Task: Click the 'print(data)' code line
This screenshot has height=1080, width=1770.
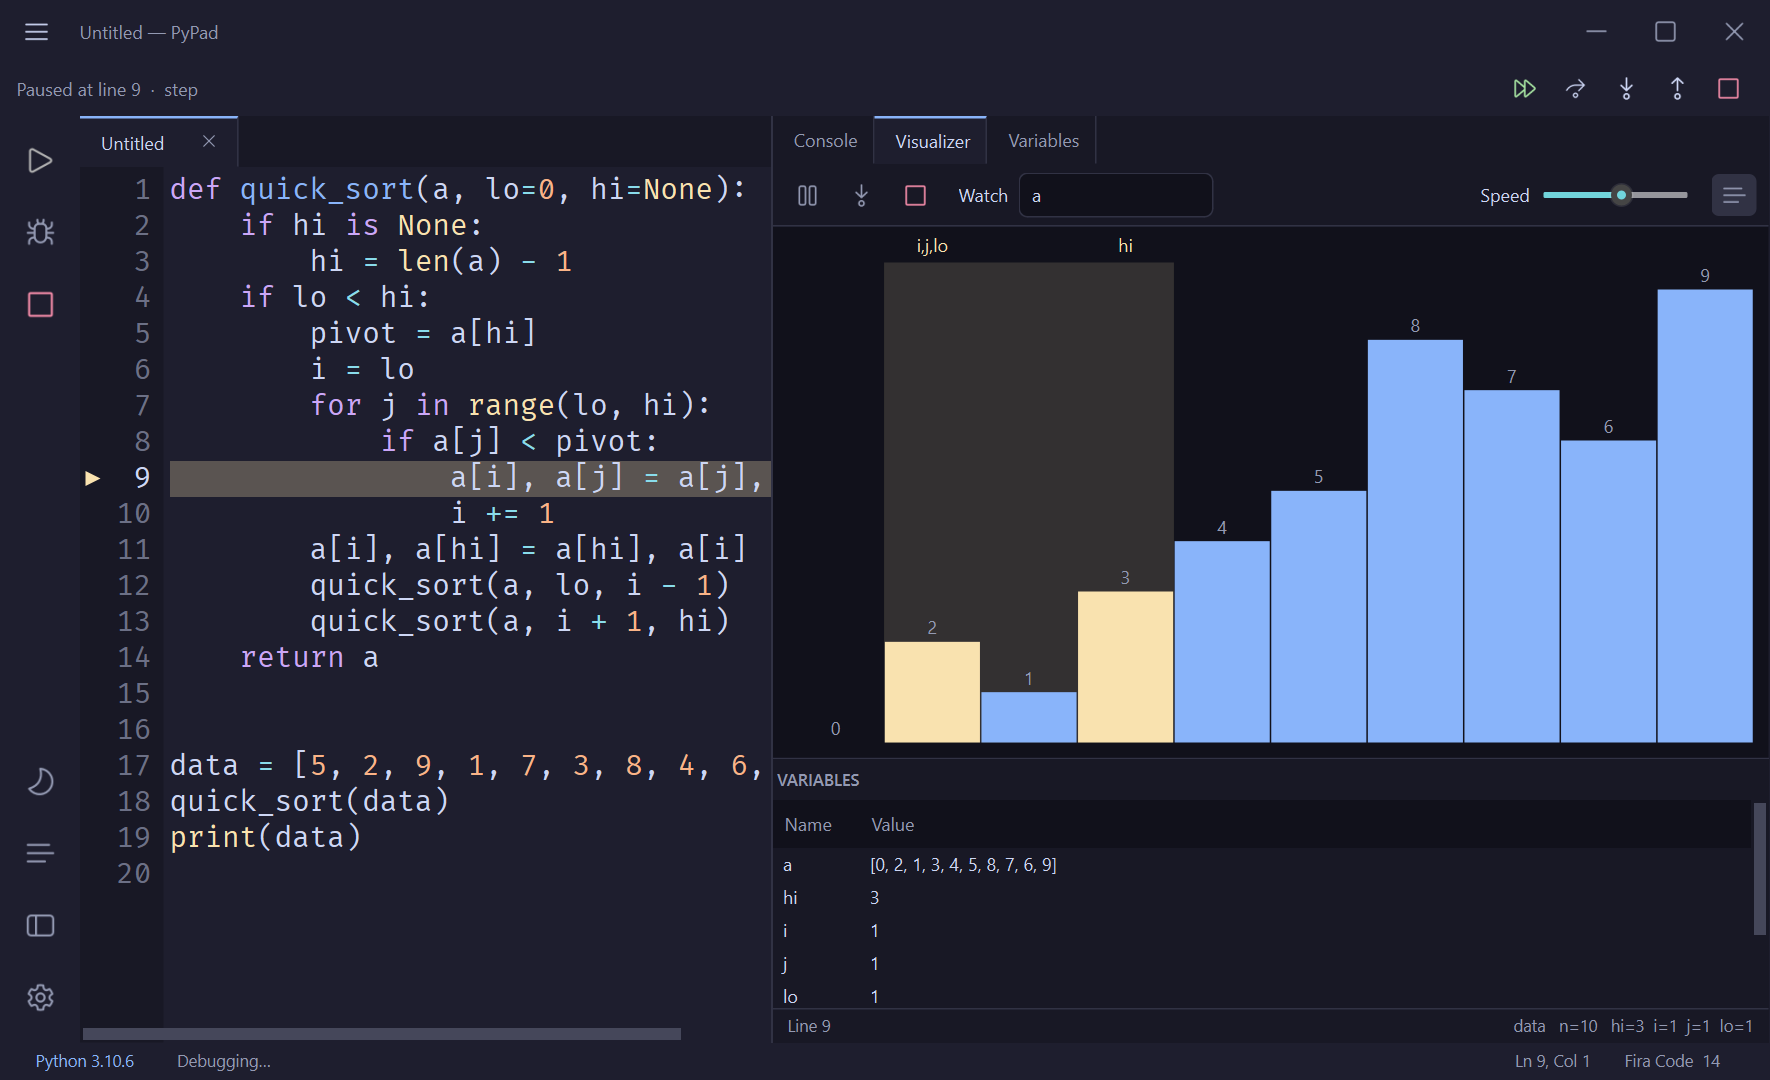Action: pyautogui.click(x=266, y=837)
